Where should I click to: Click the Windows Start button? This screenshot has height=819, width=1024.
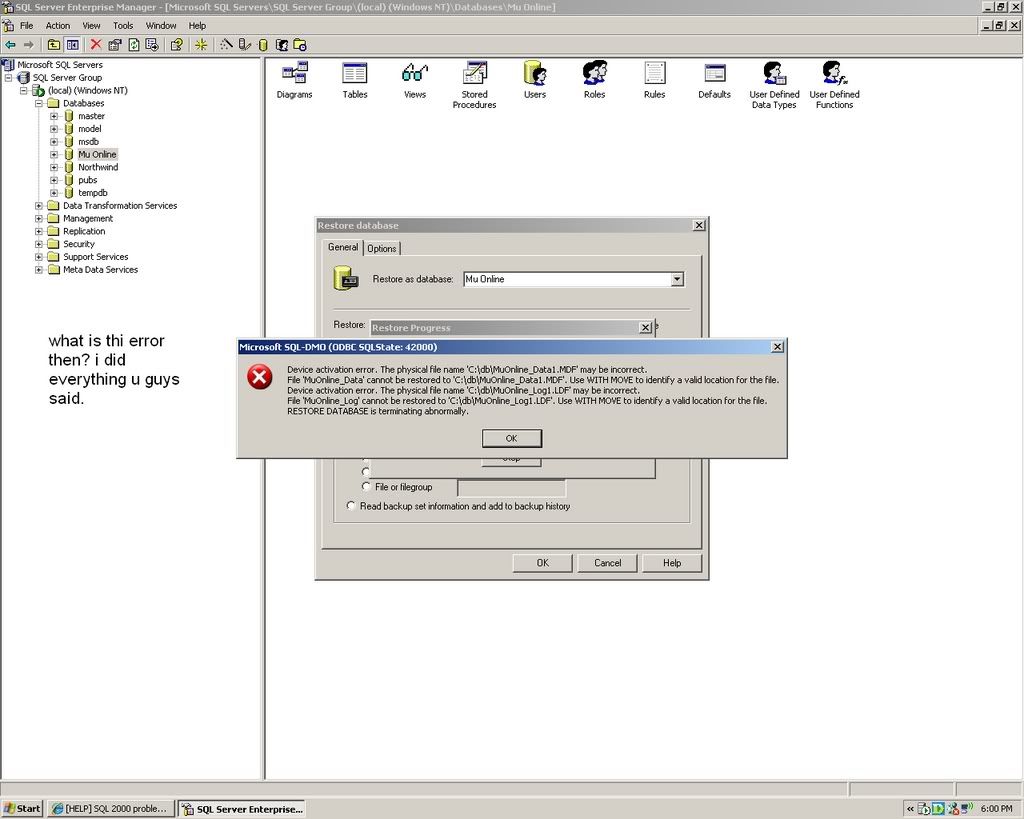22,808
